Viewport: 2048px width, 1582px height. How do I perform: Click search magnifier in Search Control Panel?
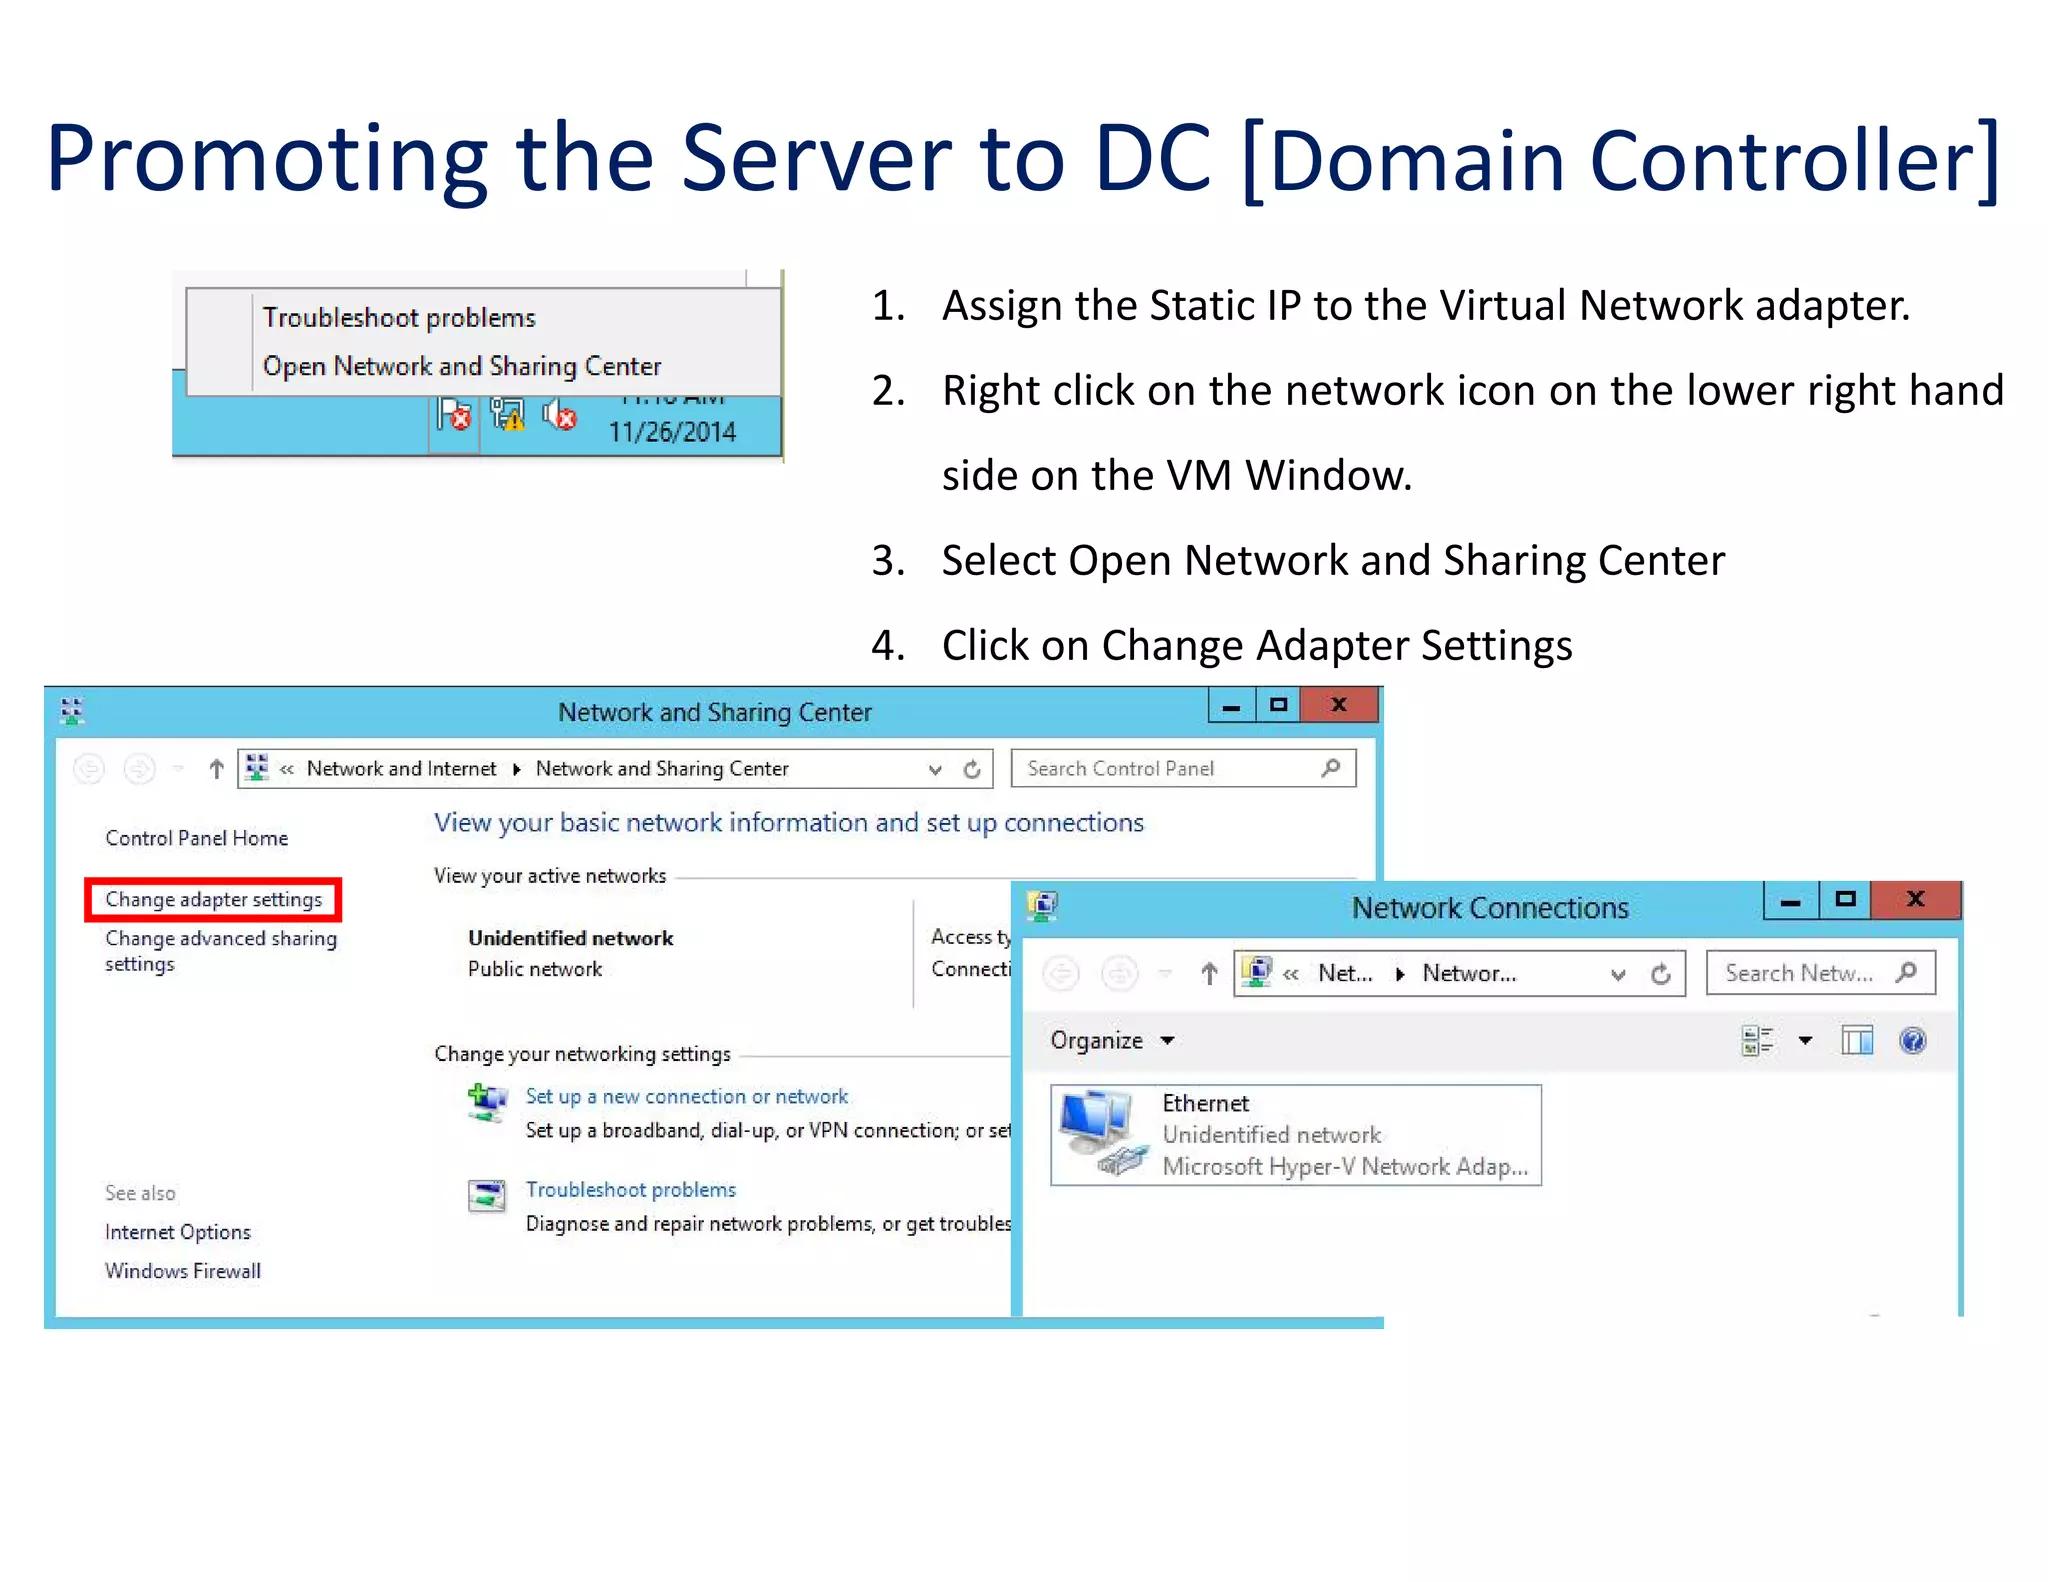1330,768
